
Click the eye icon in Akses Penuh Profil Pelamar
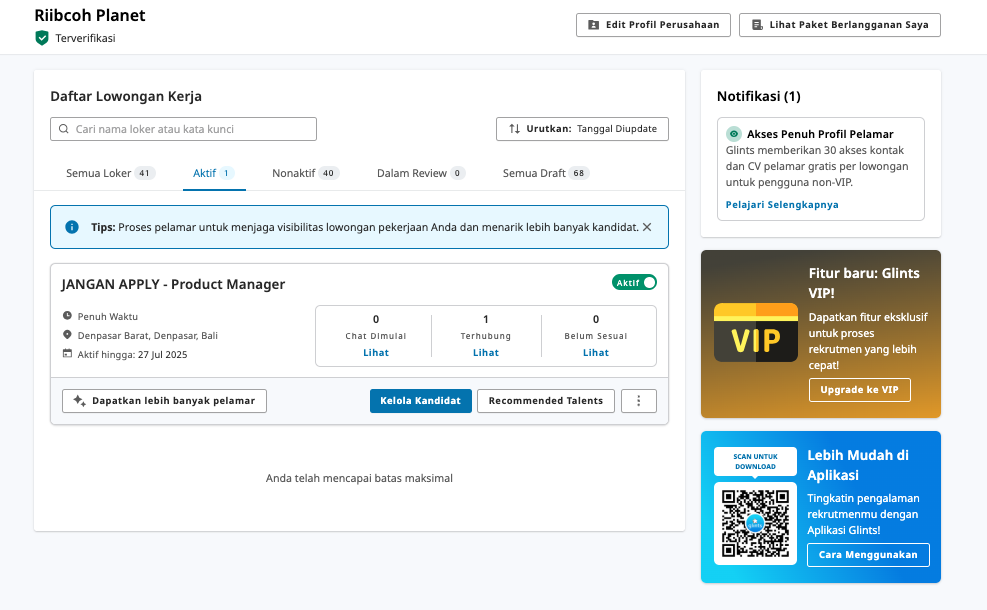pos(734,133)
